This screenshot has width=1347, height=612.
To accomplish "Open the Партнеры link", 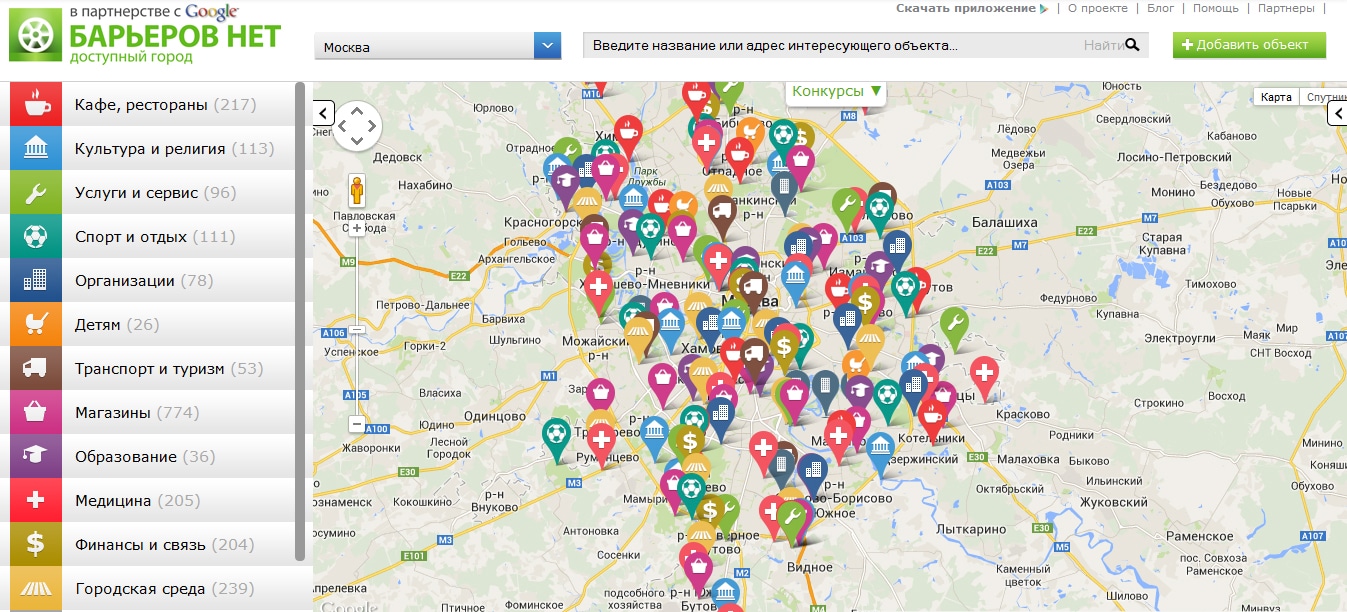I will [x=1286, y=8].
